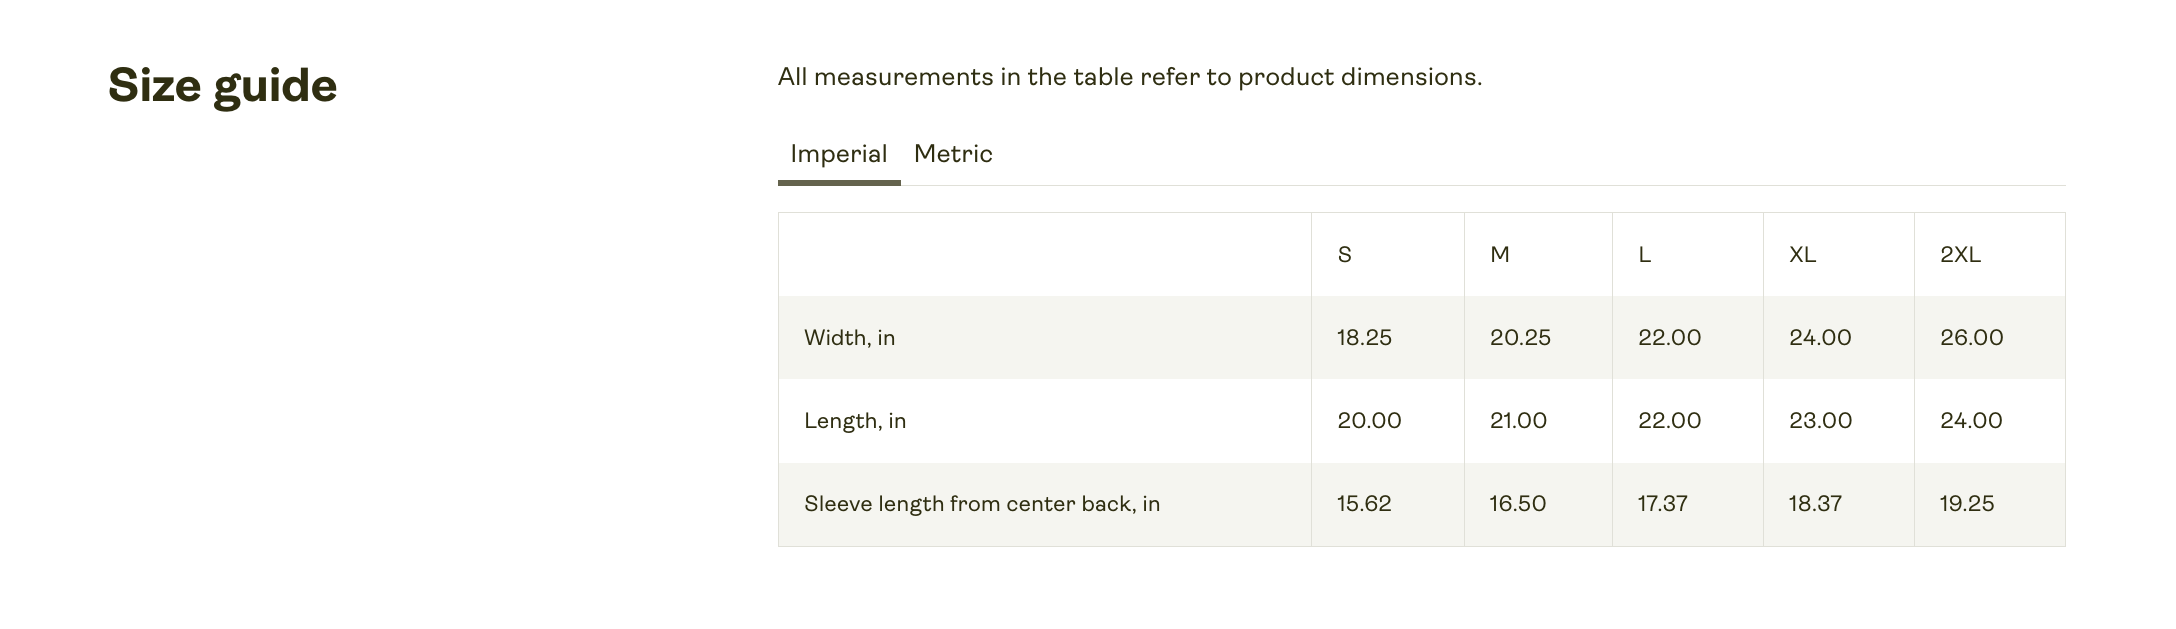The image size is (2176, 629).
Task: Click the 17.37 sleeve length for L
Action: point(1662,504)
